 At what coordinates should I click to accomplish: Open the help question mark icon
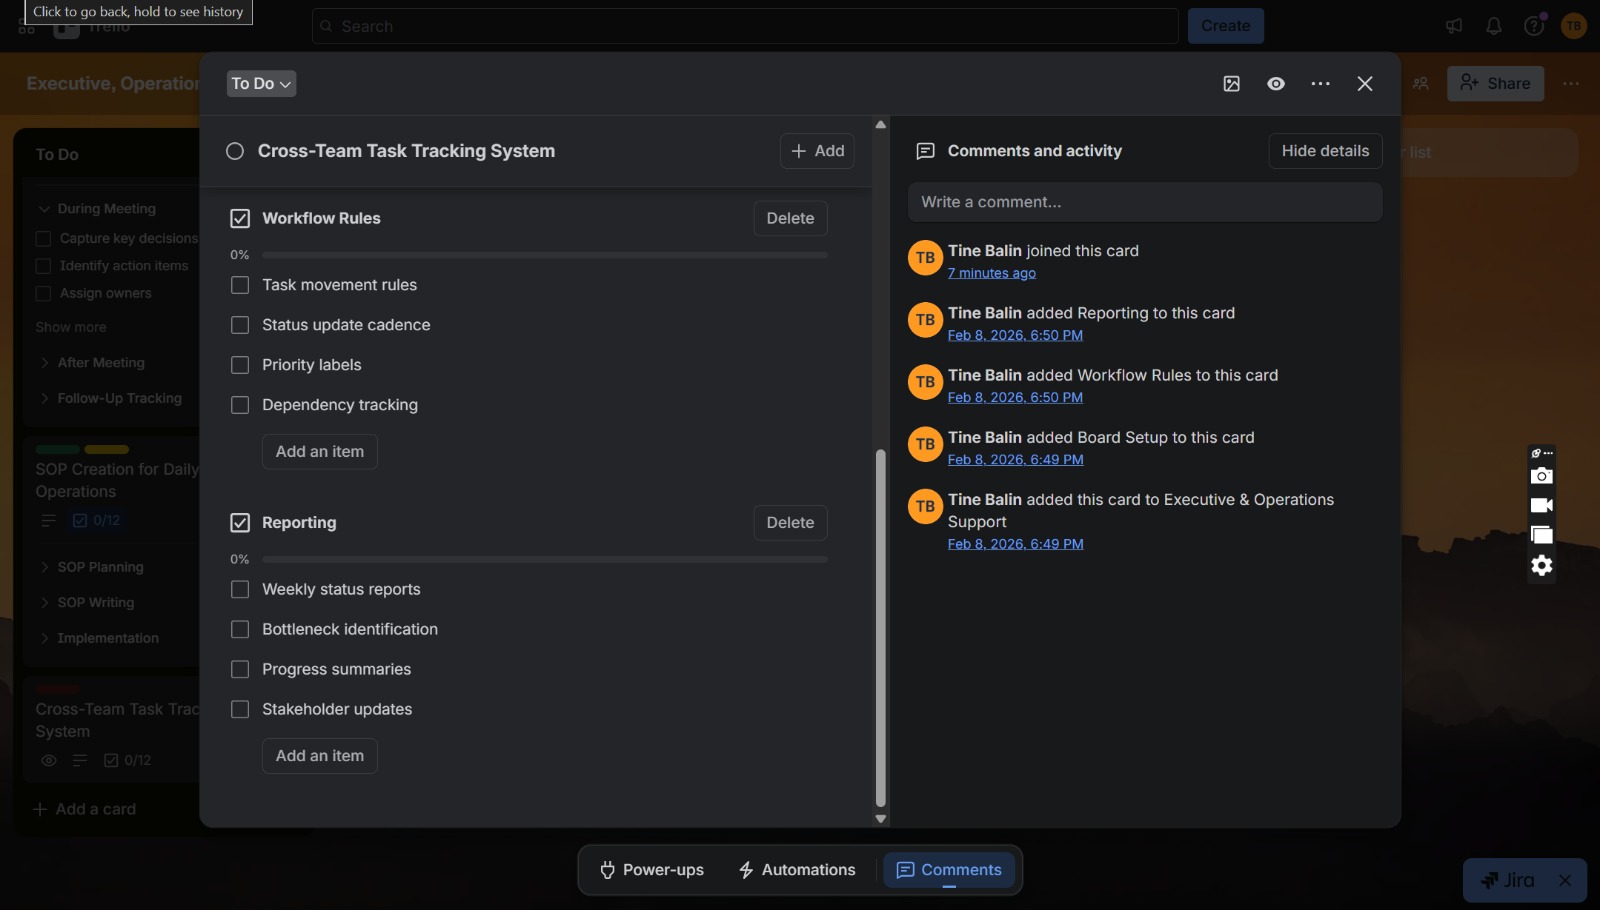1534,26
